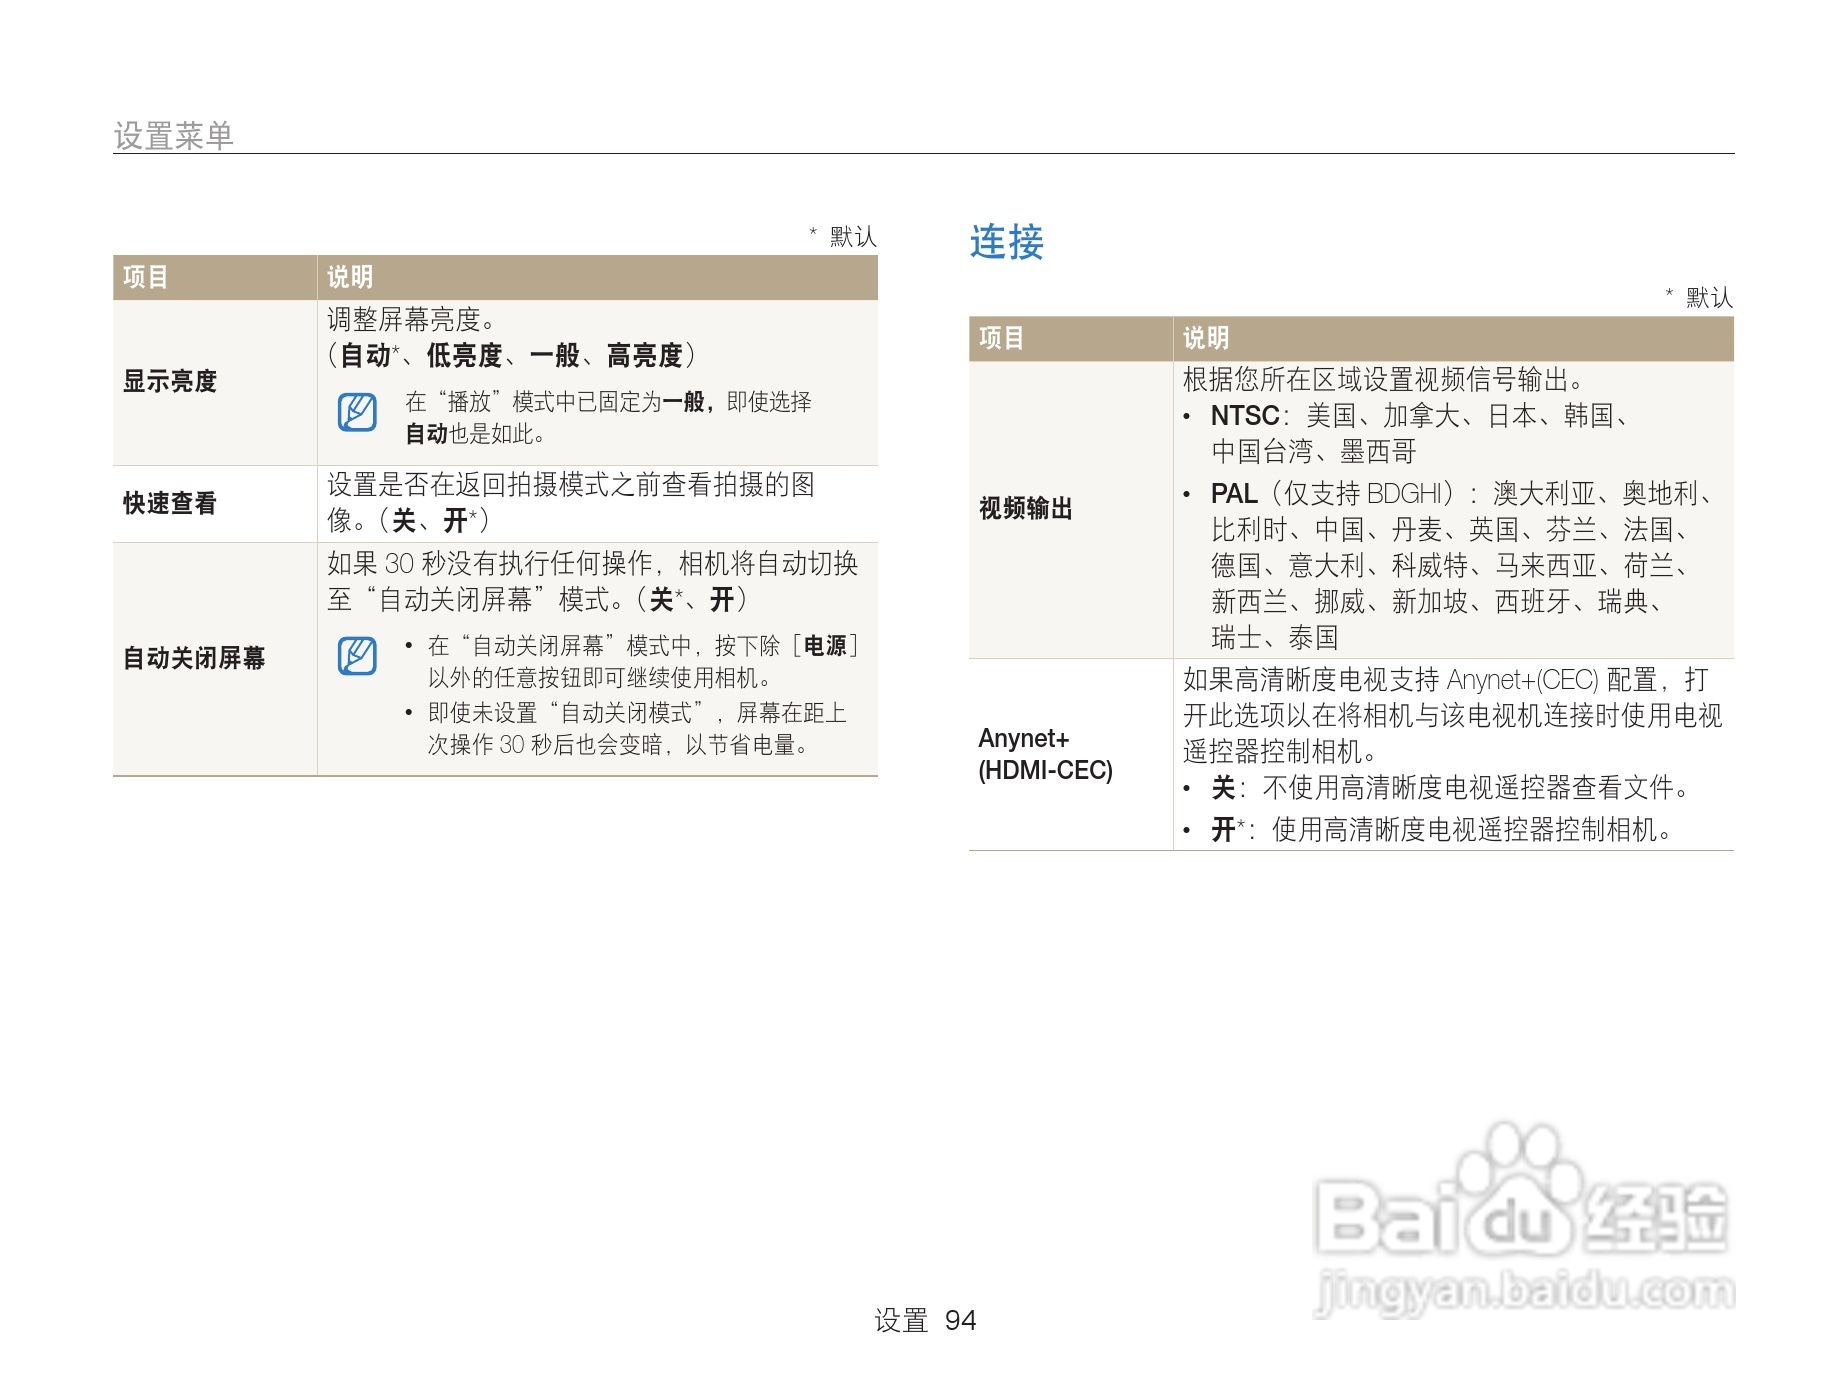The image size is (1848, 1395).
Task: Open the 高亮度 brightness option
Action: pos(647,355)
